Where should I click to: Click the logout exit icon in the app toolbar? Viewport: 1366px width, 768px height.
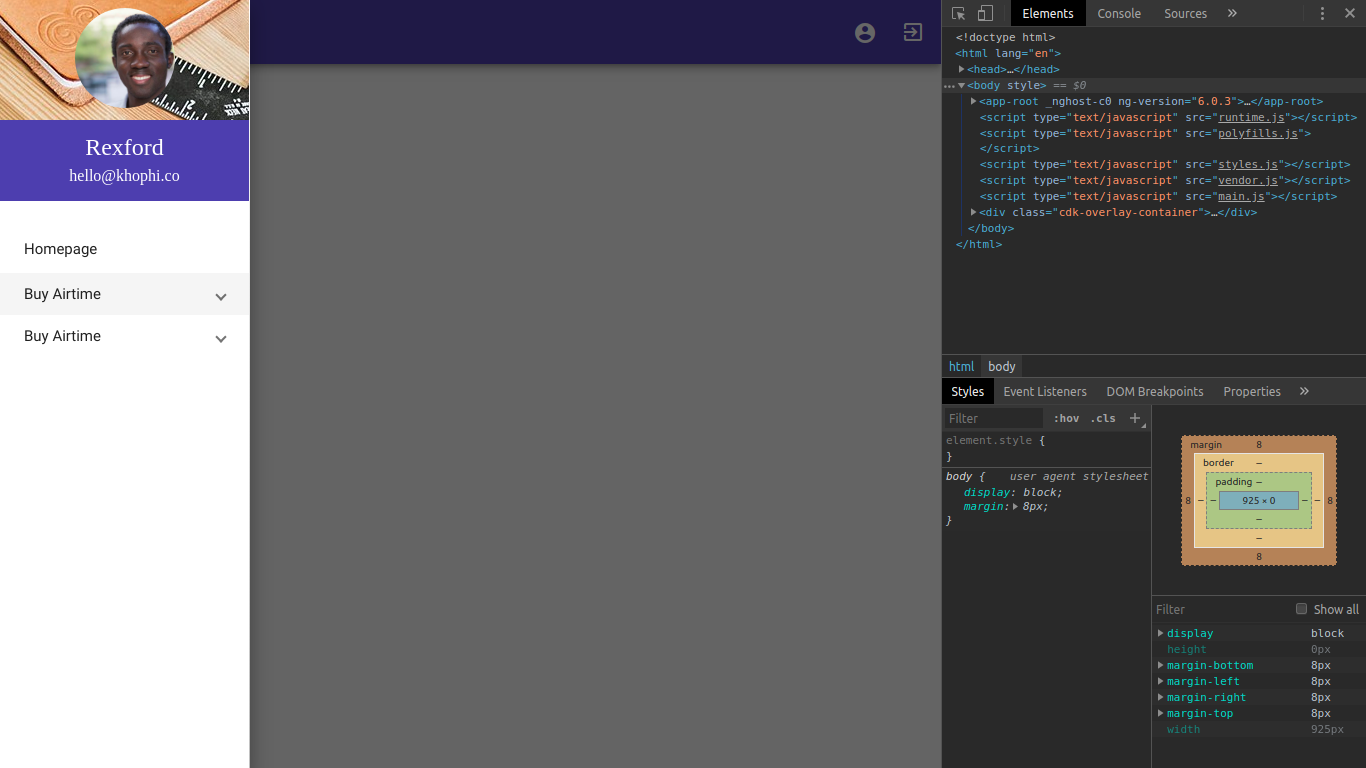(912, 32)
